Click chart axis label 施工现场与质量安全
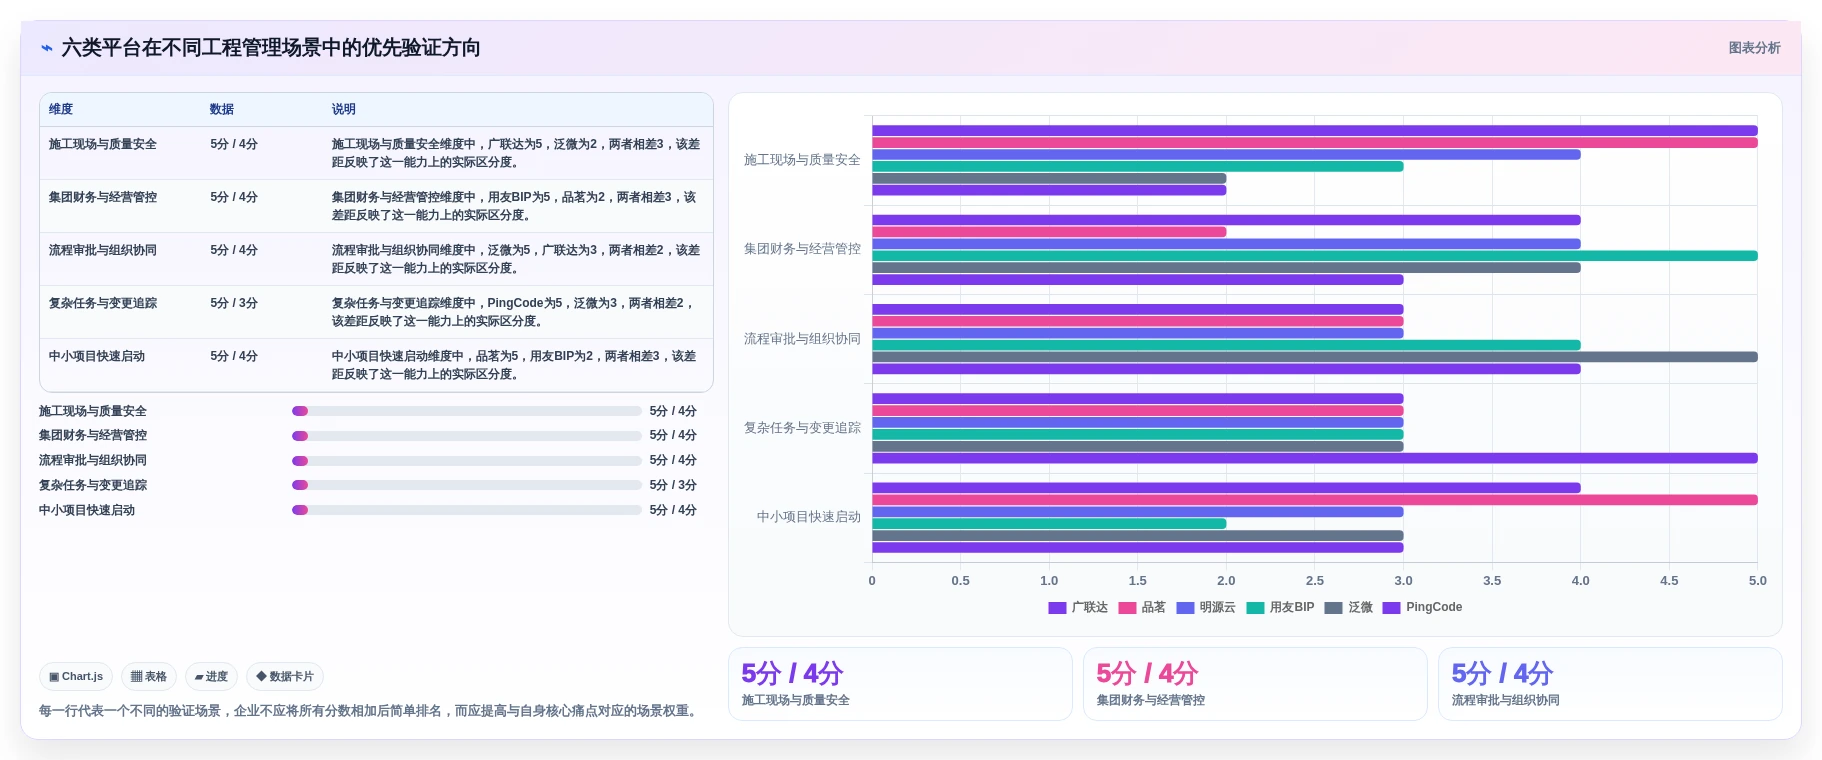The height and width of the screenshot is (760, 1822). (802, 160)
